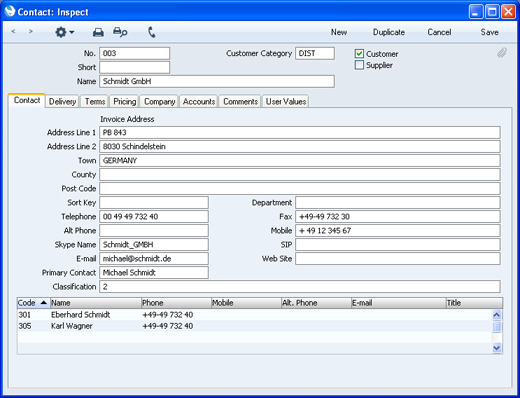520x398 pixels.
Task: Switch to the Company tab
Action: 160,101
